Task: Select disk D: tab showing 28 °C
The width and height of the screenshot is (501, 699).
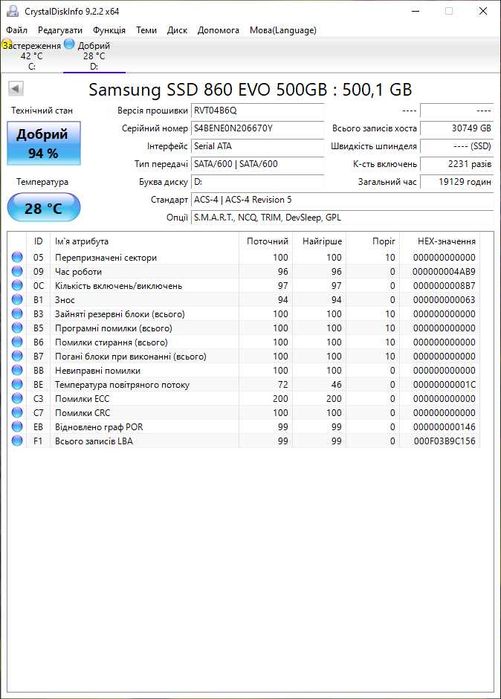Action: click(x=94, y=56)
